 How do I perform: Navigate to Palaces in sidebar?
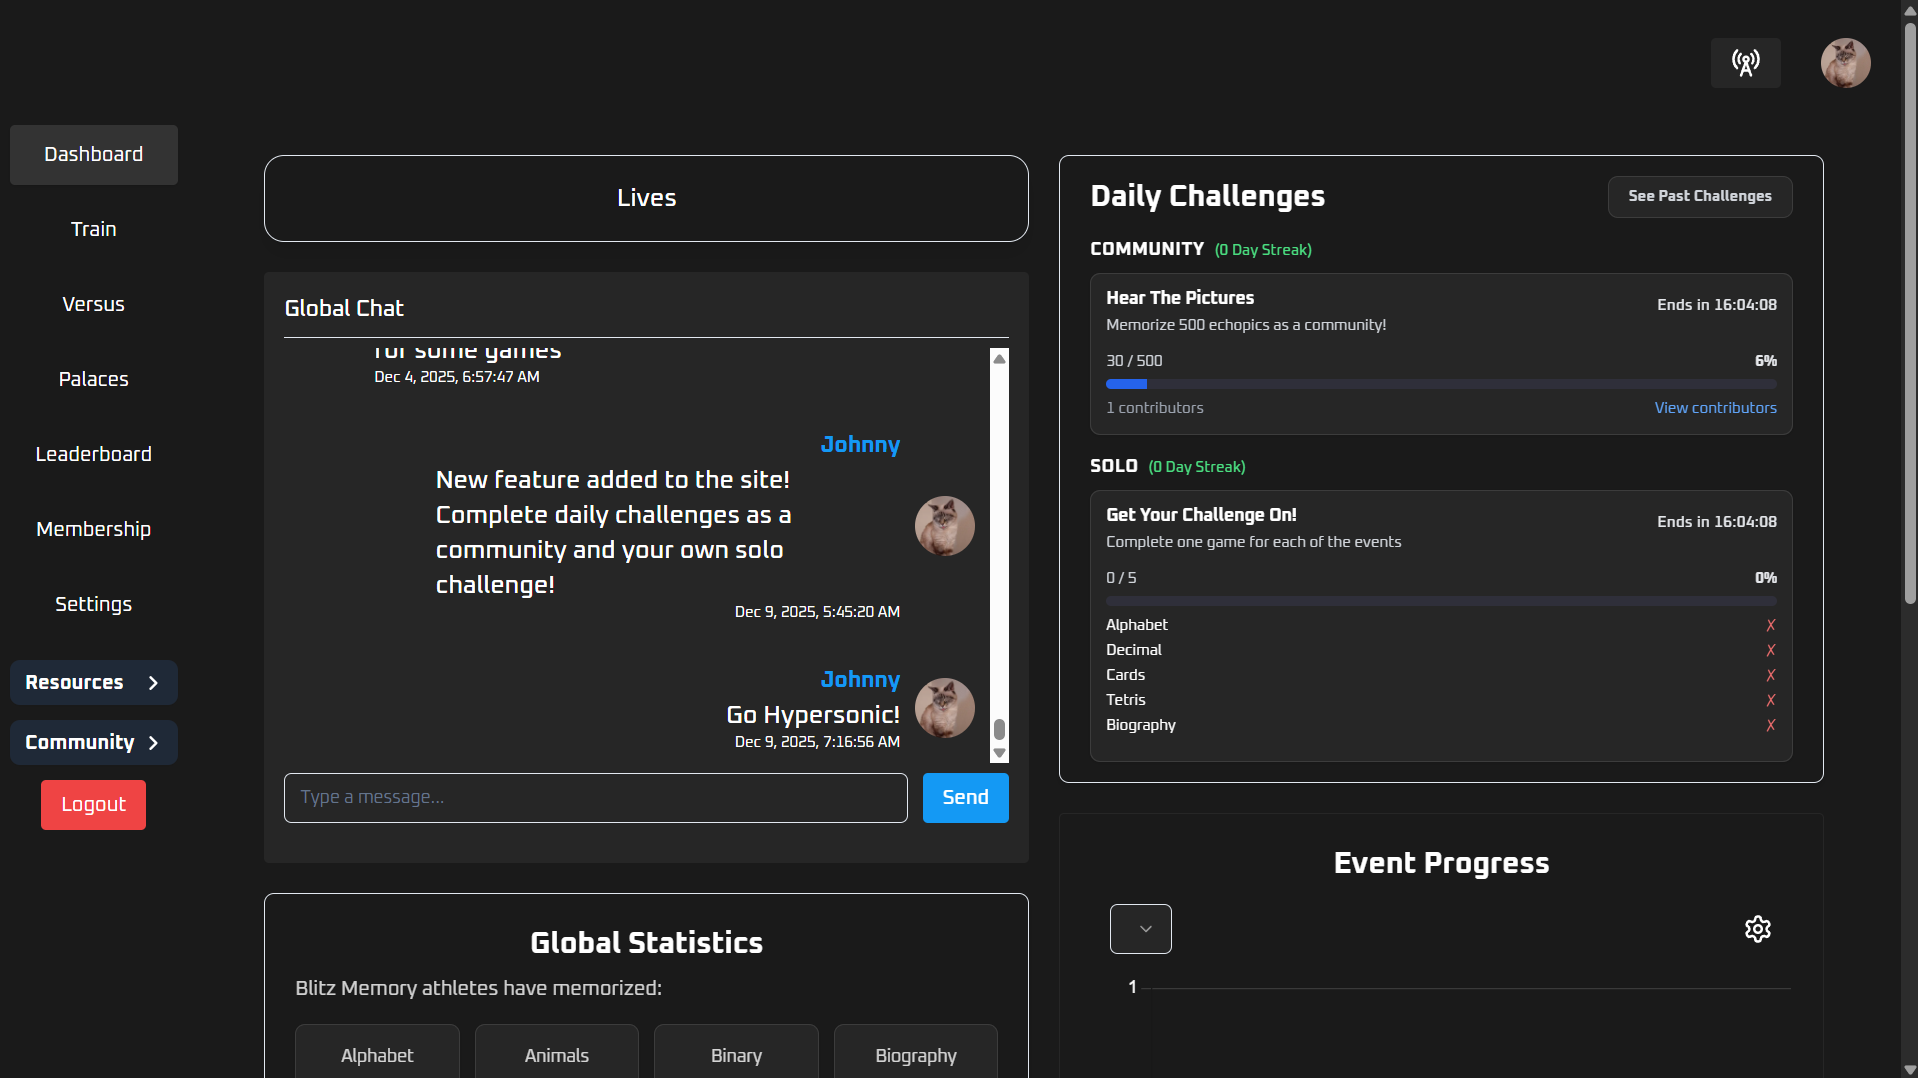point(93,379)
